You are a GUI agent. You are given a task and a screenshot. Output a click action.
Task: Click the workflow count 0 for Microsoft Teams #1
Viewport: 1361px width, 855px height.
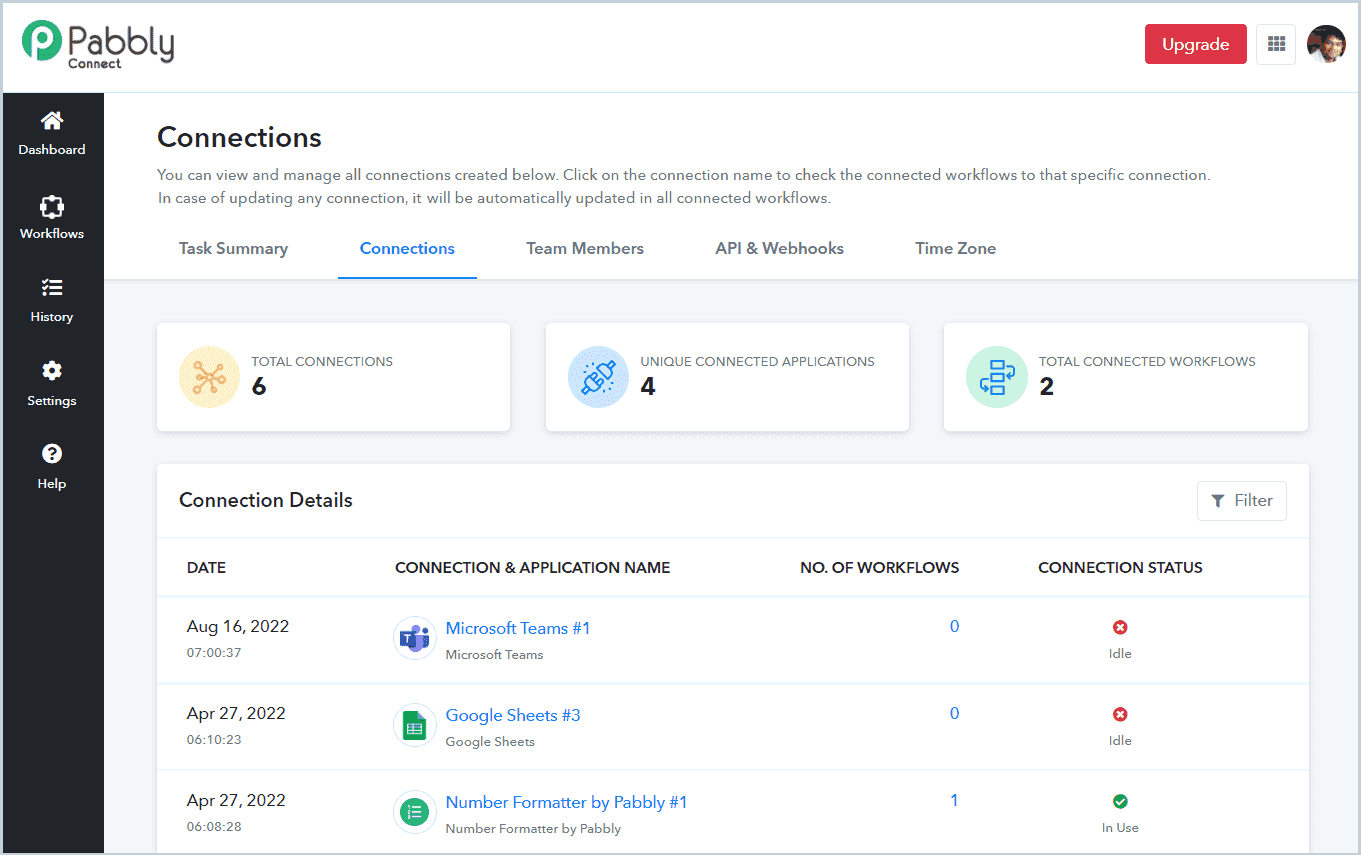click(954, 626)
